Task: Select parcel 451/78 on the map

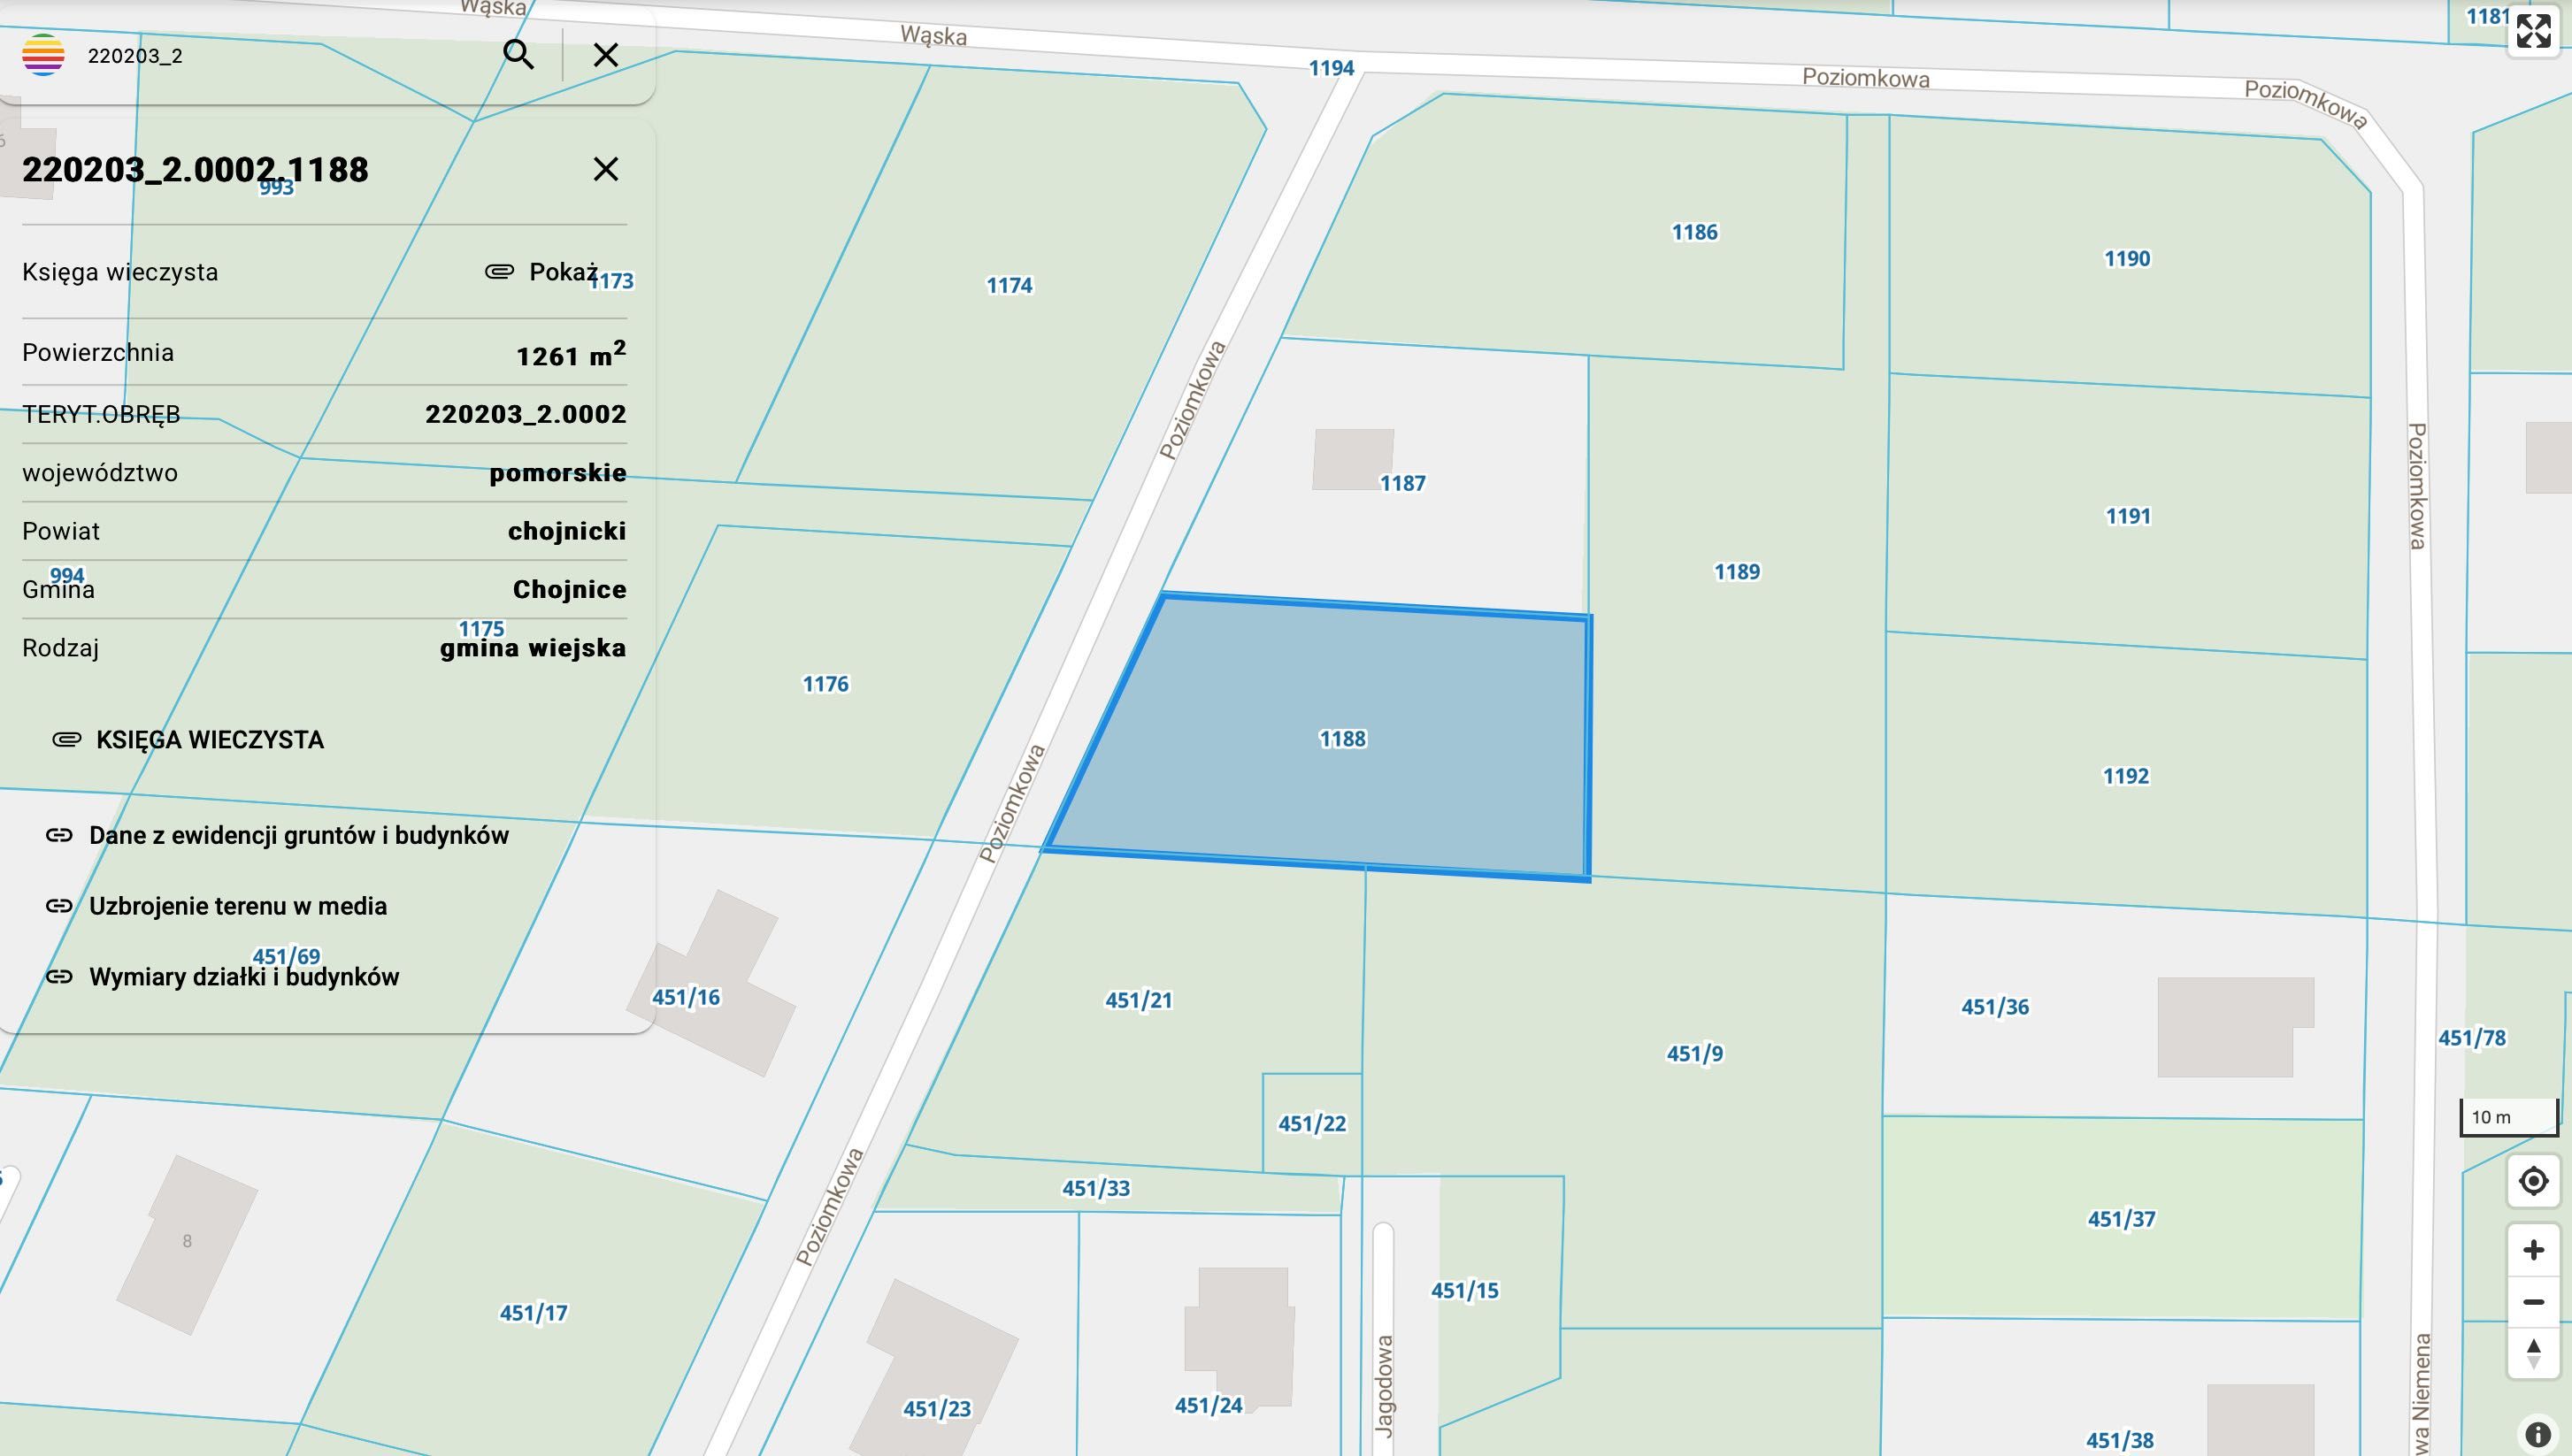Action: tap(2472, 1038)
